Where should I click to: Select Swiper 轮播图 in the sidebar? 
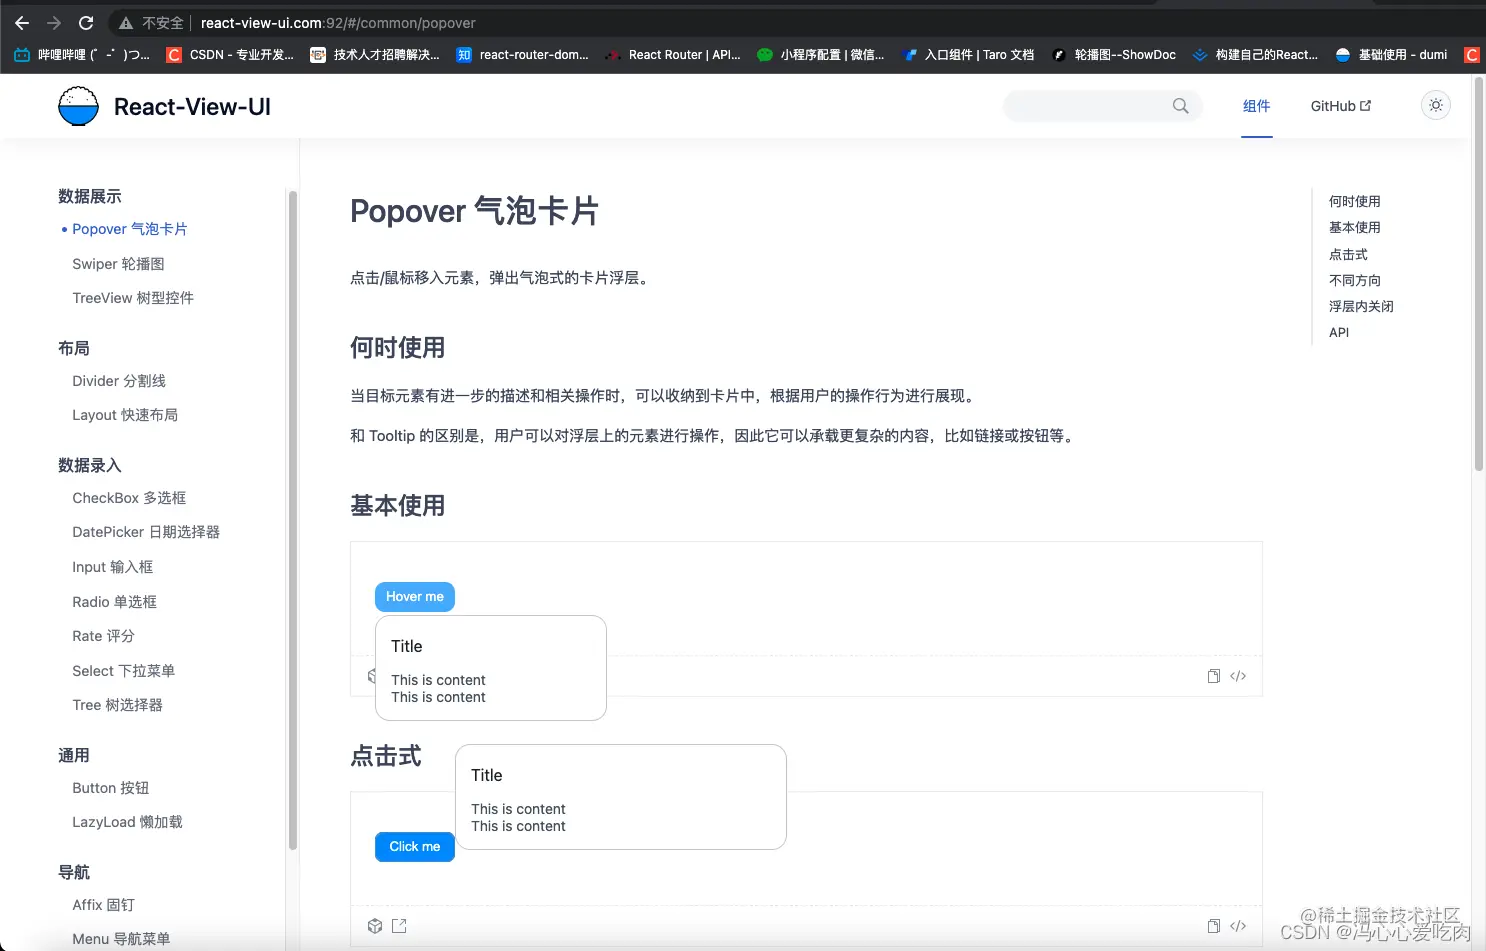pyautogui.click(x=117, y=263)
